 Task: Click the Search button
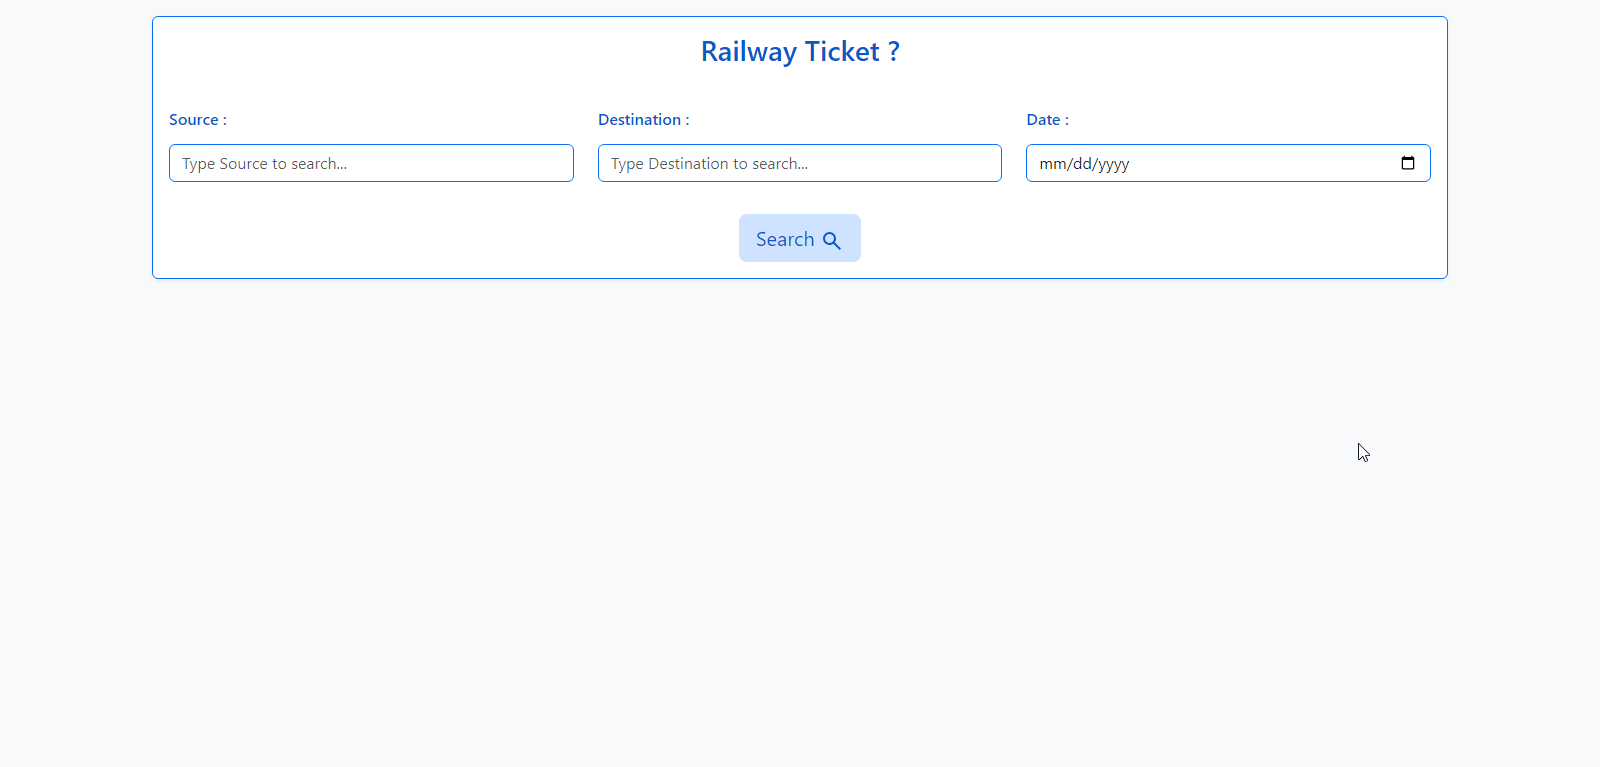tap(799, 238)
